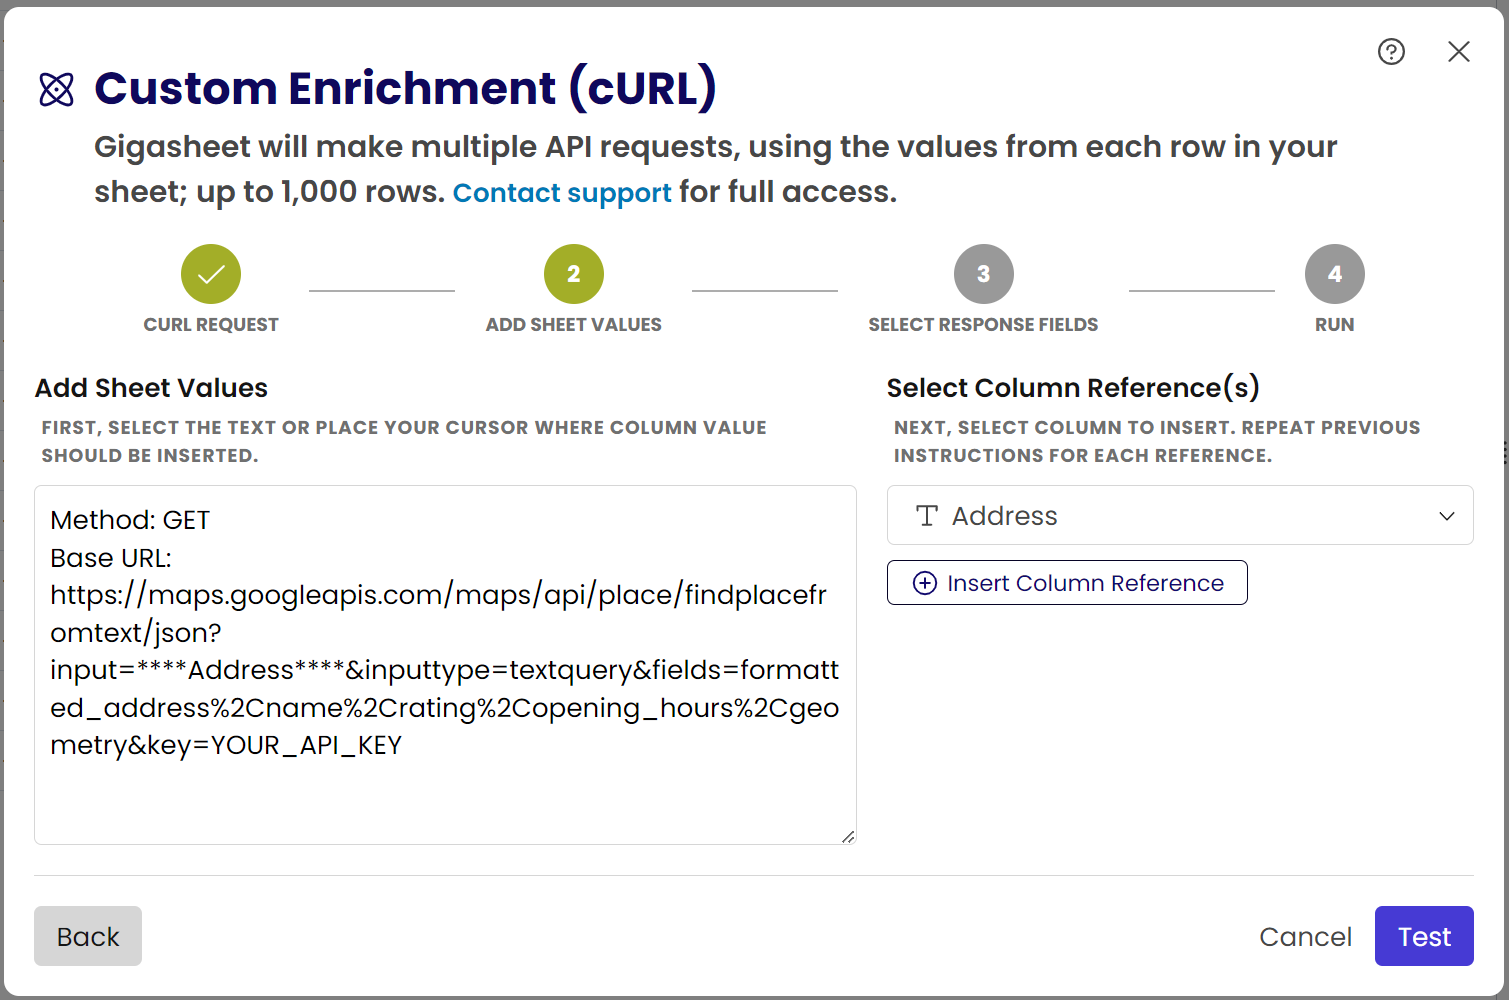
Task: Click the RUN step label
Action: pyautogui.click(x=1334, y=325)
